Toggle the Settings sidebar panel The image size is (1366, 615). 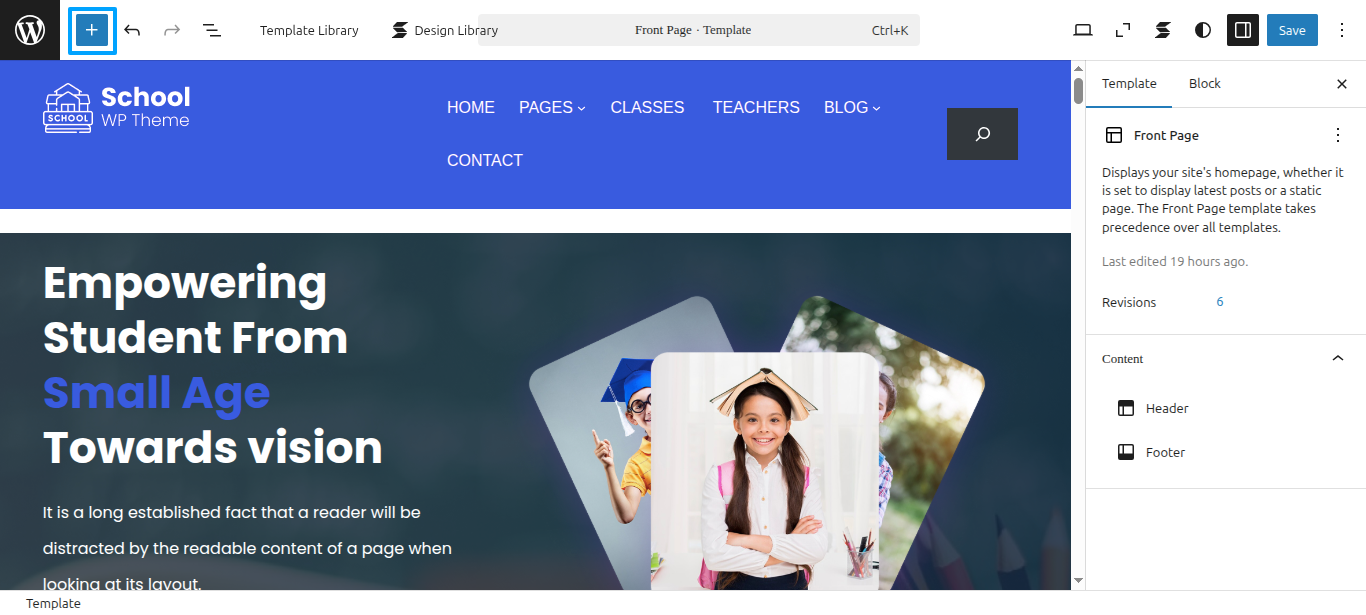1243,30
